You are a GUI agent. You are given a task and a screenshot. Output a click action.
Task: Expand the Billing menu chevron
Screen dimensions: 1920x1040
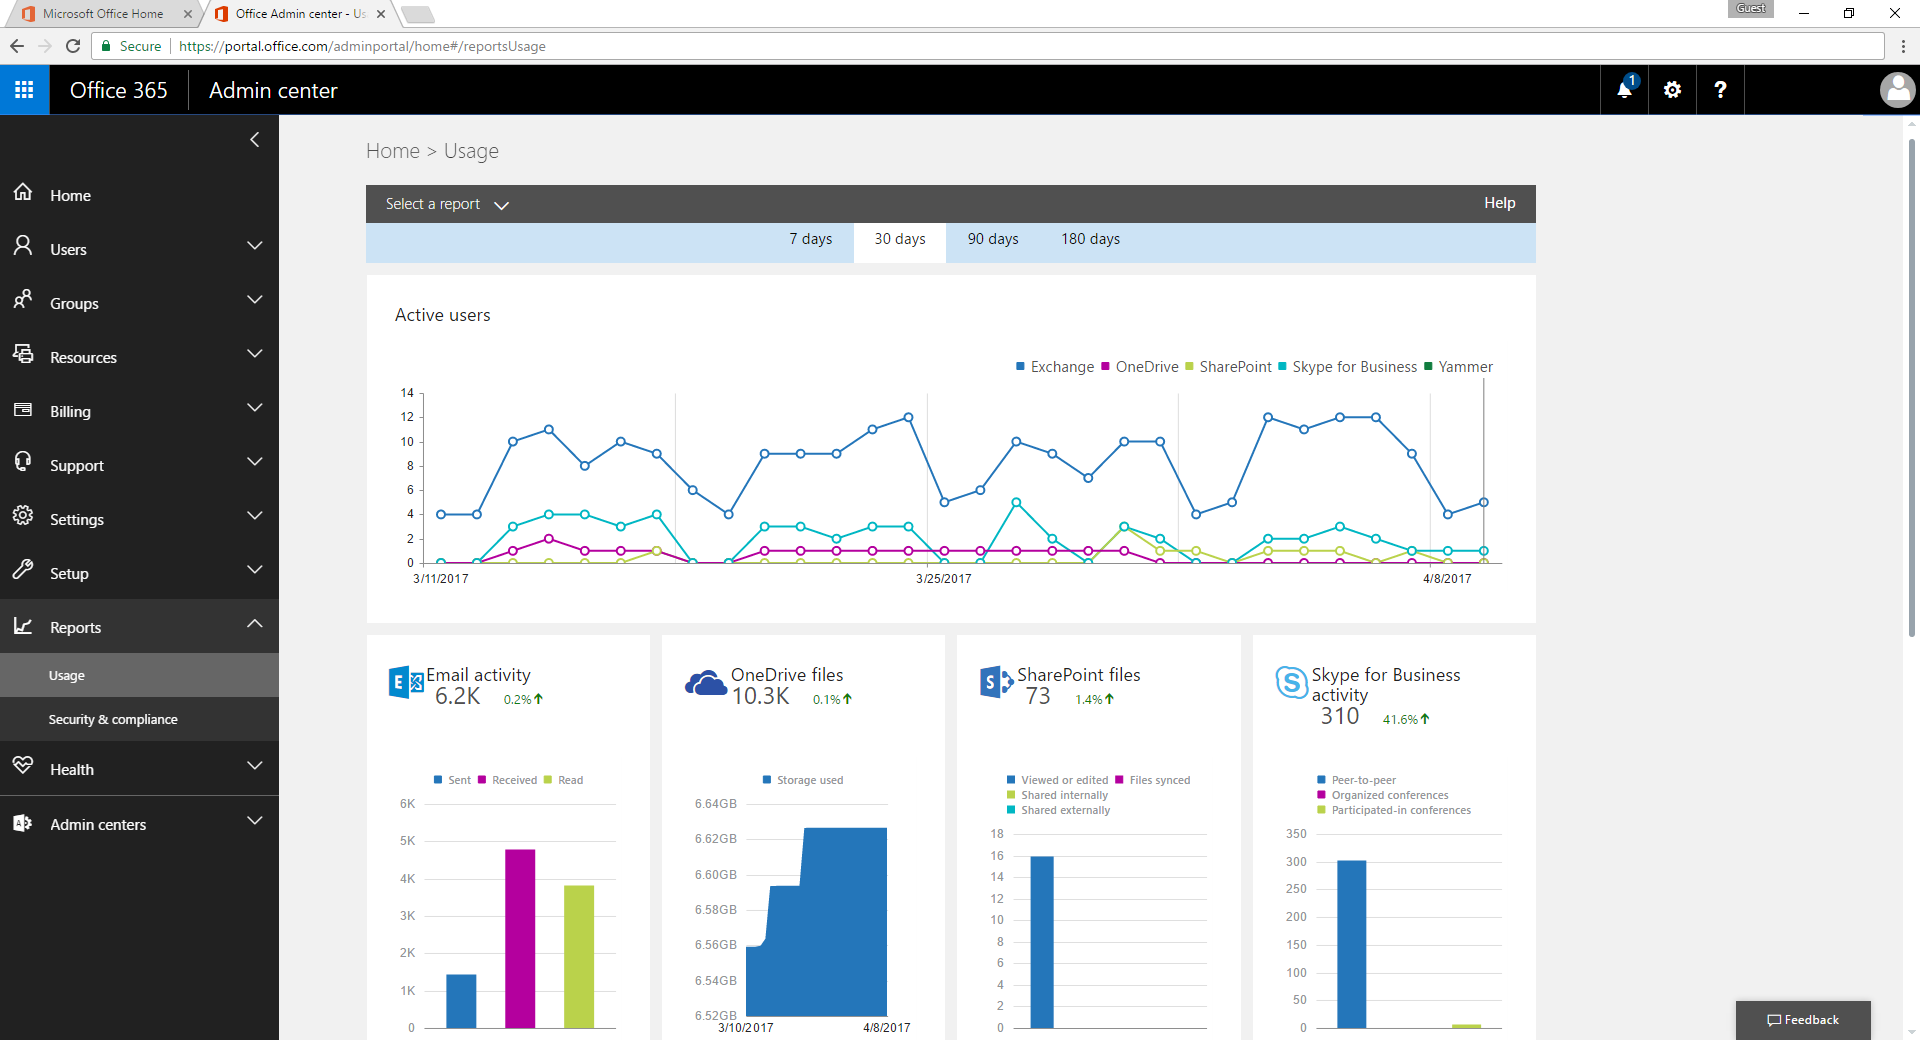pyautogui.click(x=255, y=408)
